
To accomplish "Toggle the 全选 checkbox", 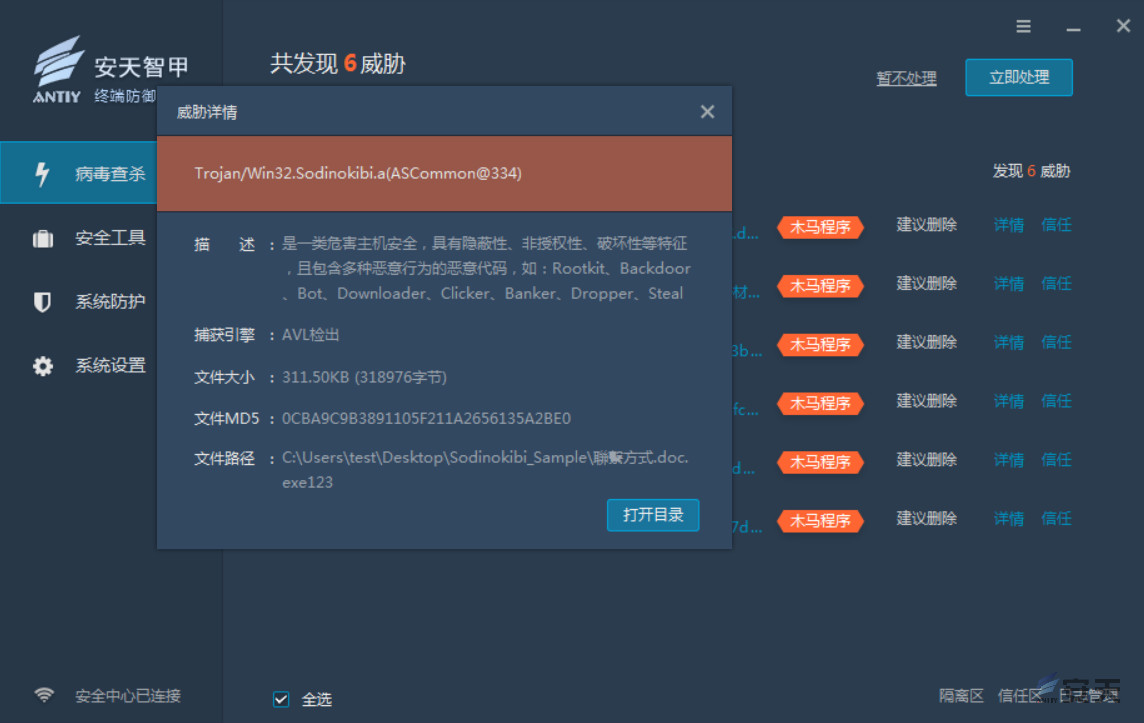I will tap(281, 699).
